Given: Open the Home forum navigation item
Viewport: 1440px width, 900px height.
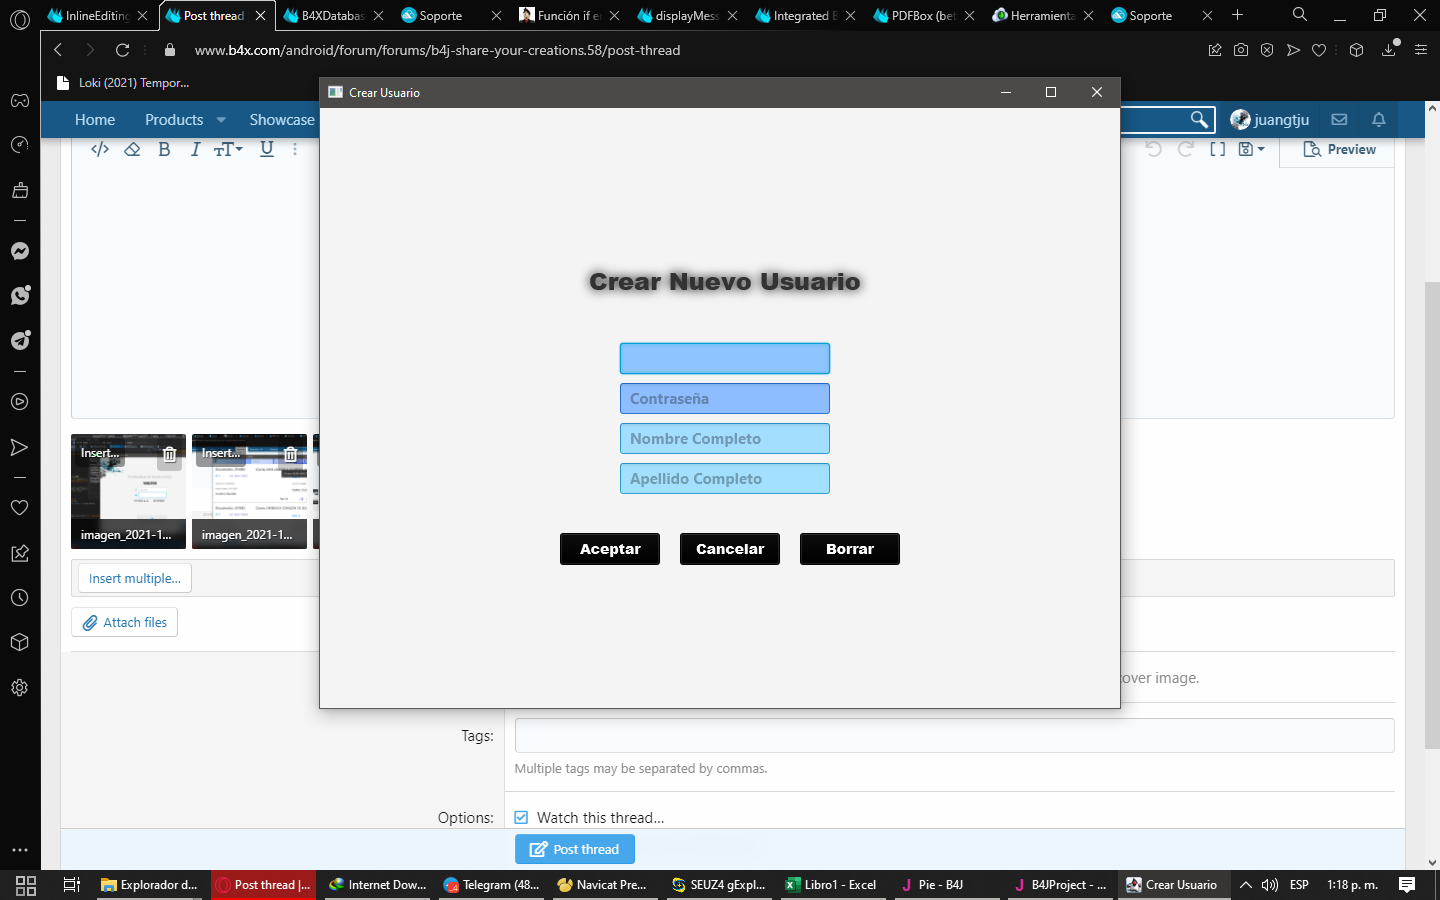Looking at the screenshot, I should (x=95, y=120).
